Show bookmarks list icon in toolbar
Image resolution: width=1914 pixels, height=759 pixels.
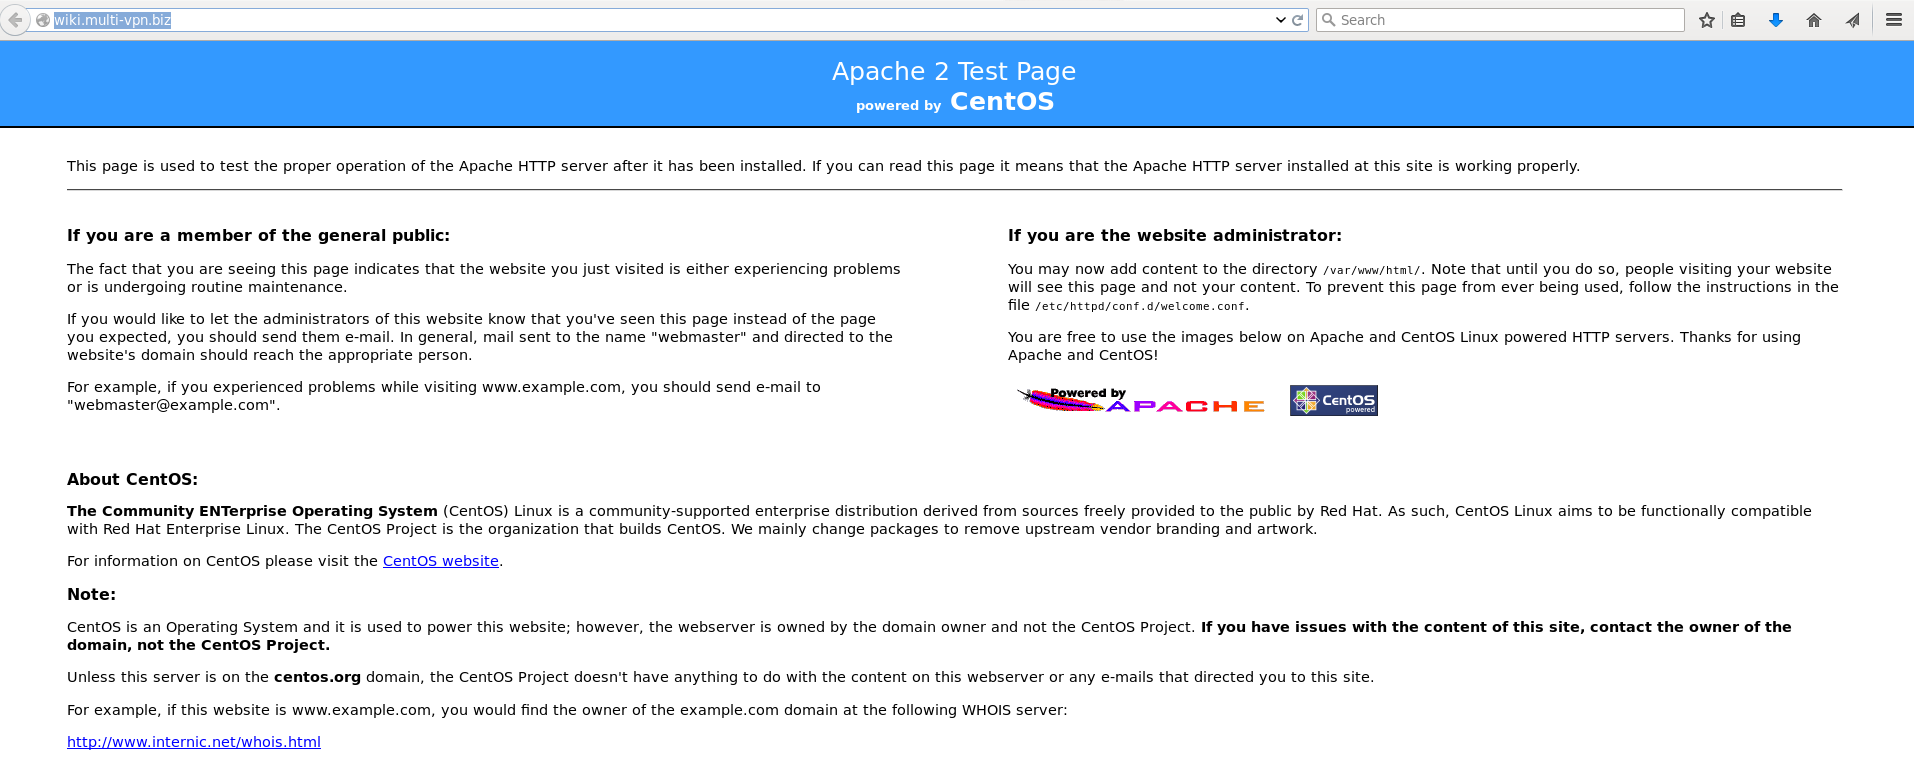1738,20
